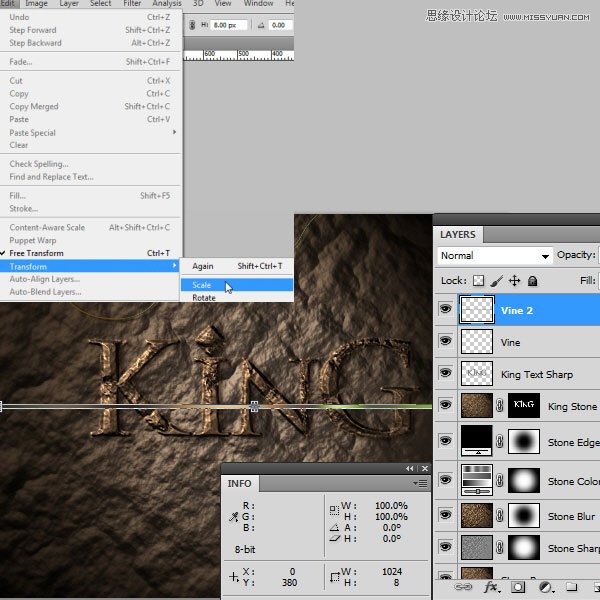The height and width of the screenshot is (600, 600).
Task: Open the Select menu
Action: point(101,3)
